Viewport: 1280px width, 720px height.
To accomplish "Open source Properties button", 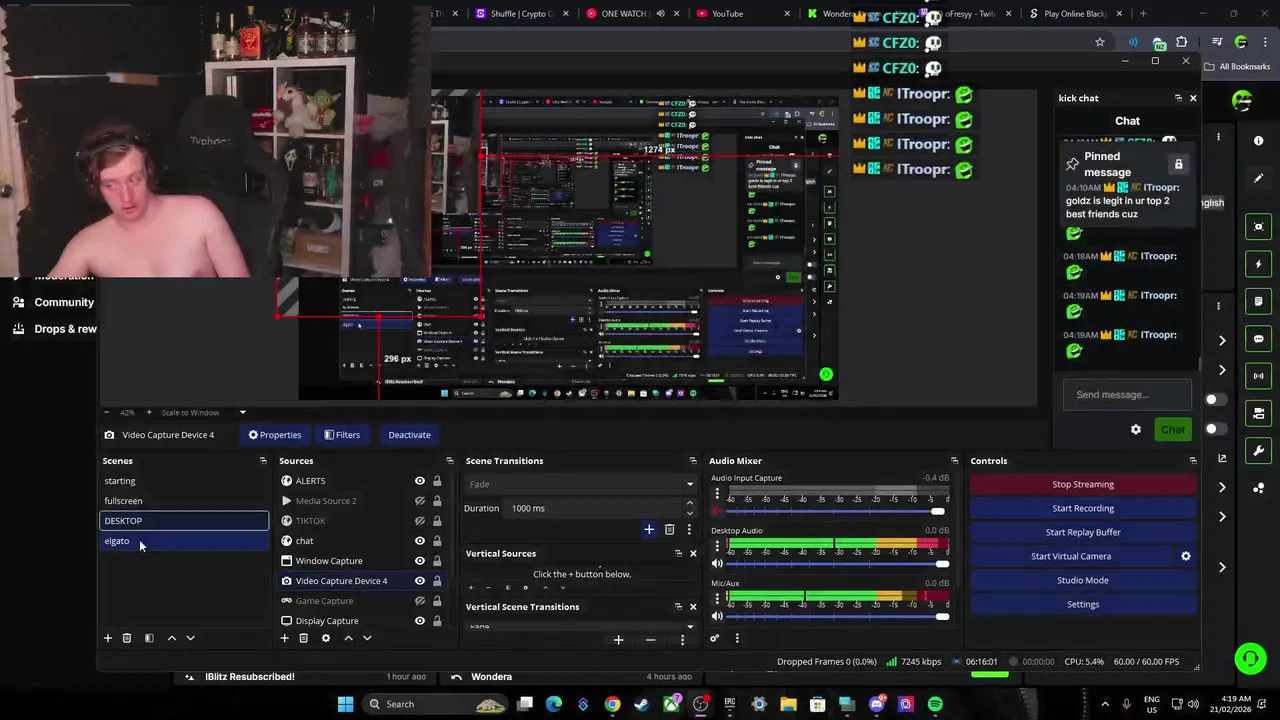I will pos(275,435).
